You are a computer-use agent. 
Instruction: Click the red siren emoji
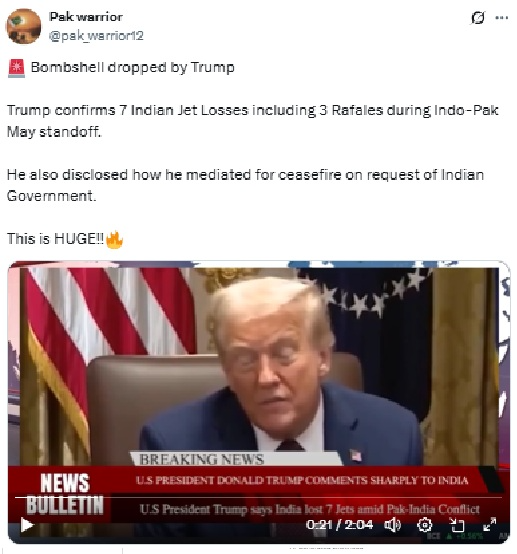pos(16,68)
